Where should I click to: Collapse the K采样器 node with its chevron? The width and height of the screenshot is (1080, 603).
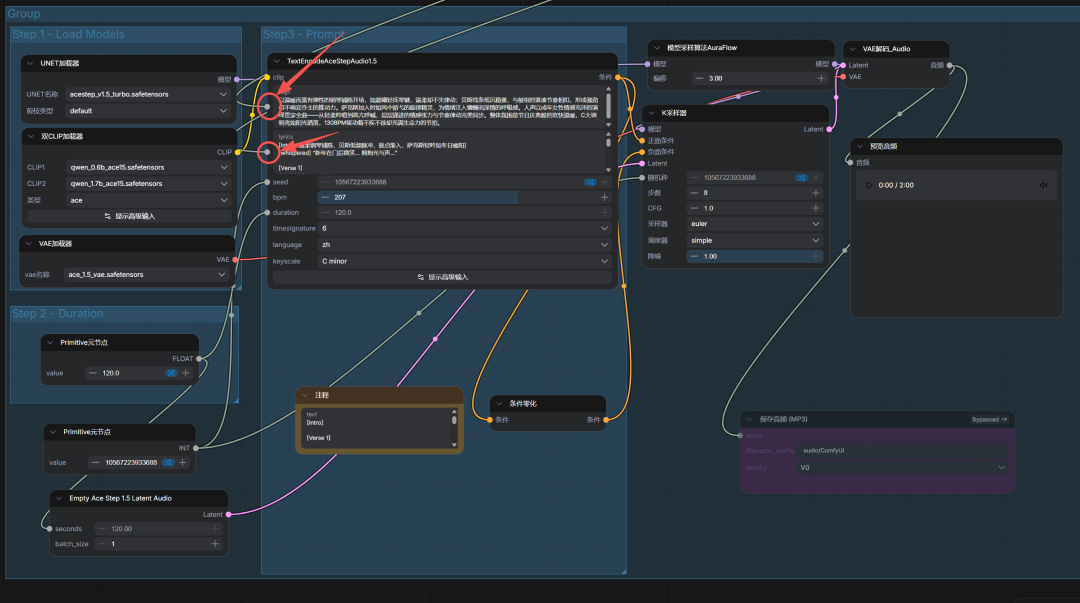[x=653, y=113]
